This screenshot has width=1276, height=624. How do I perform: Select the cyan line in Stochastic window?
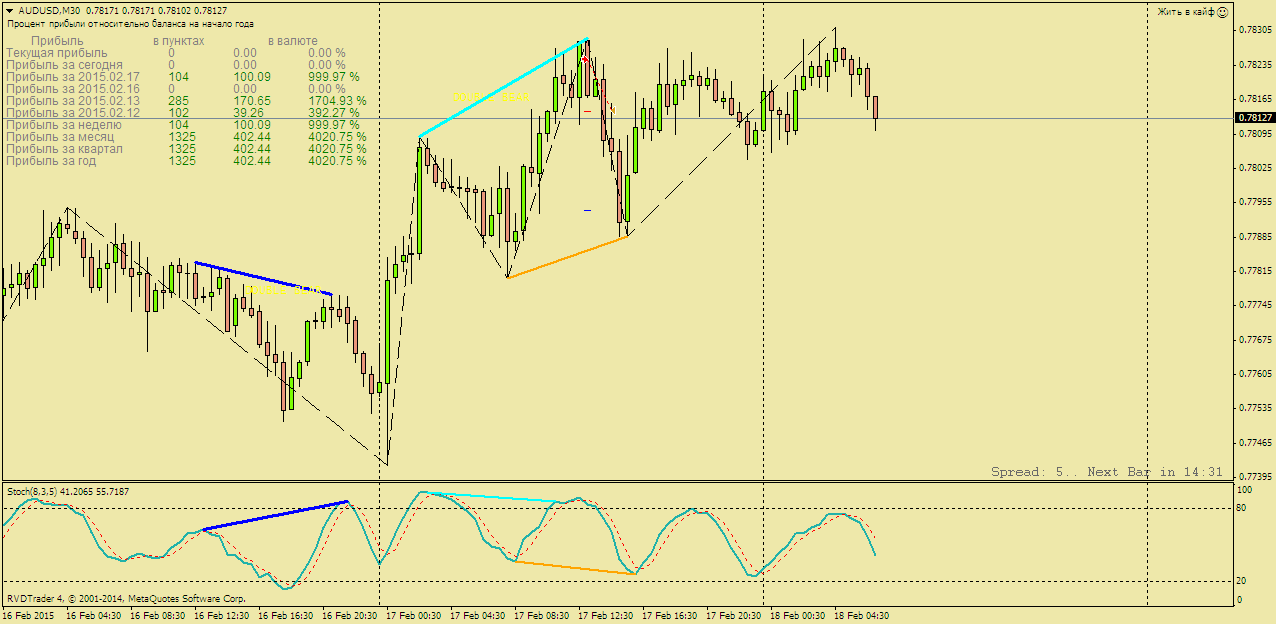pos(493,496)
